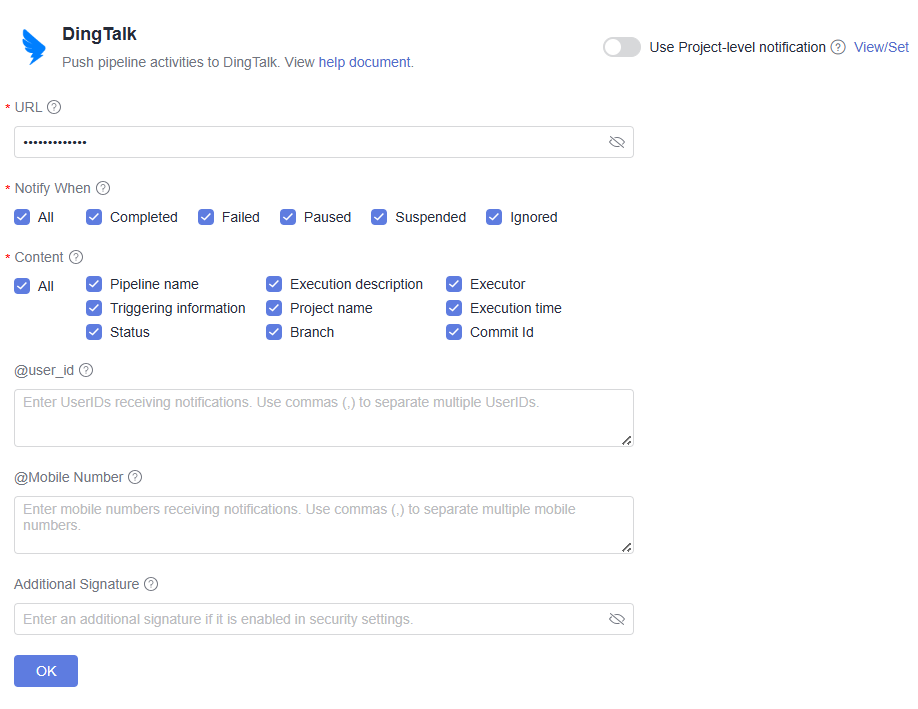Screen dimensions: 918x709
Task: Click the DingTalk logo icon
Action: coord(34,47)
